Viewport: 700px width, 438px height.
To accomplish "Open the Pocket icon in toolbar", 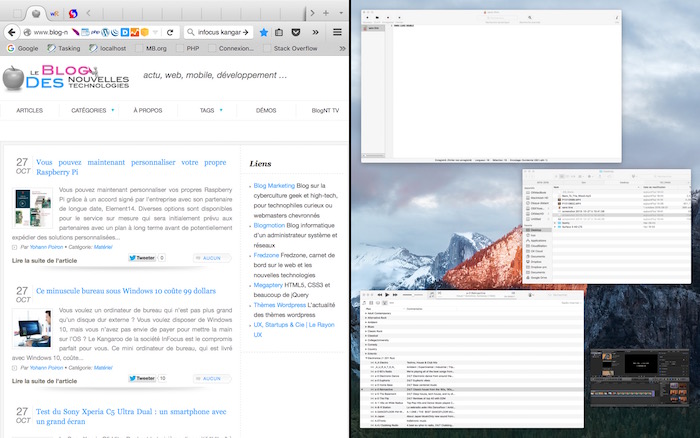I will 297,32.
